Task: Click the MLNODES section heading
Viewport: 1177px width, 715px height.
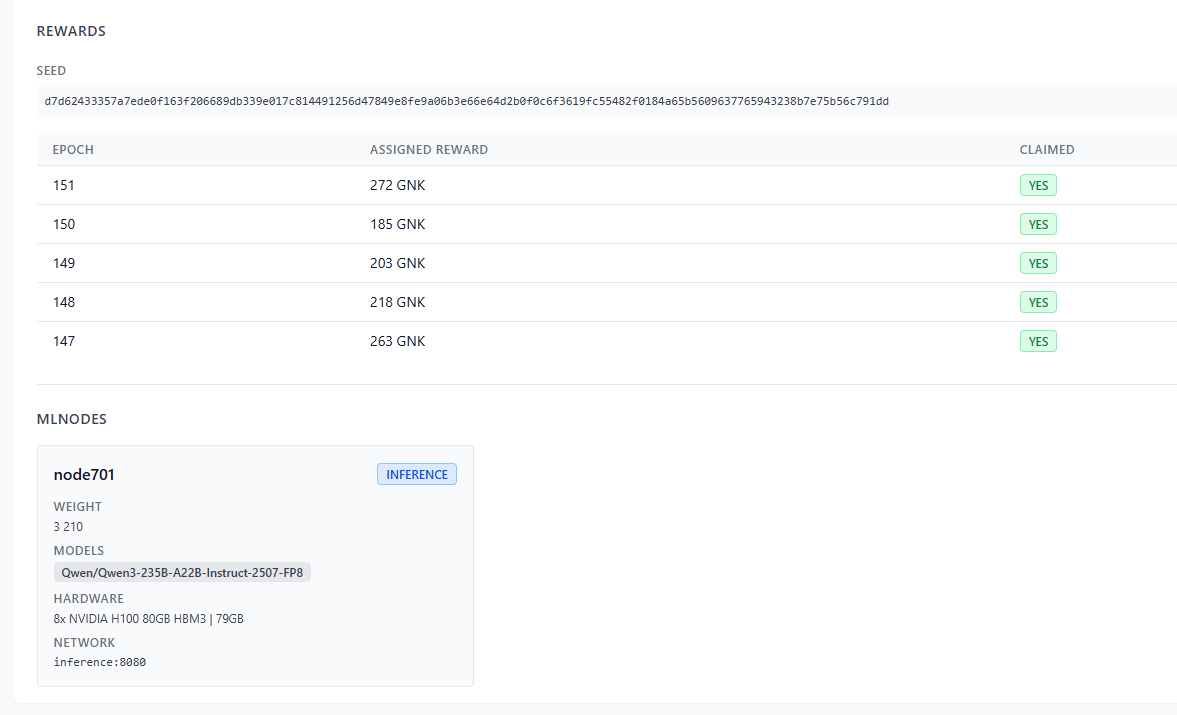Action: pyautogui.click(x=71, y=419)
